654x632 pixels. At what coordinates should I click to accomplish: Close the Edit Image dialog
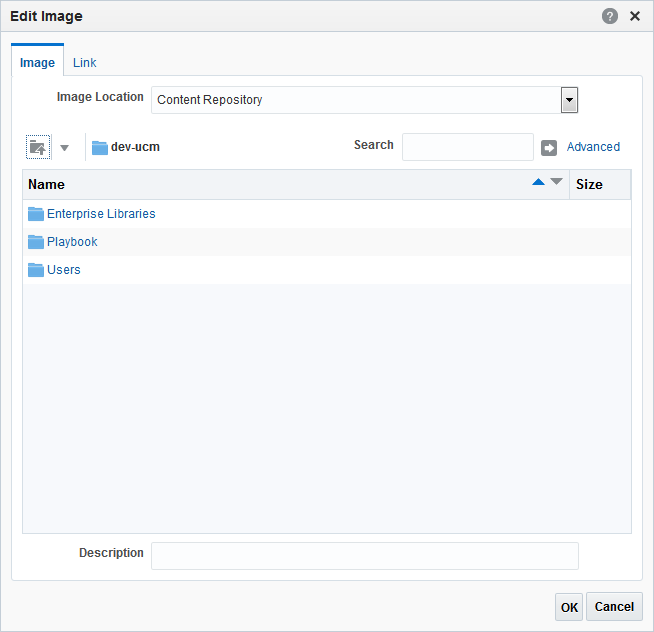click(x=635, y=16)
